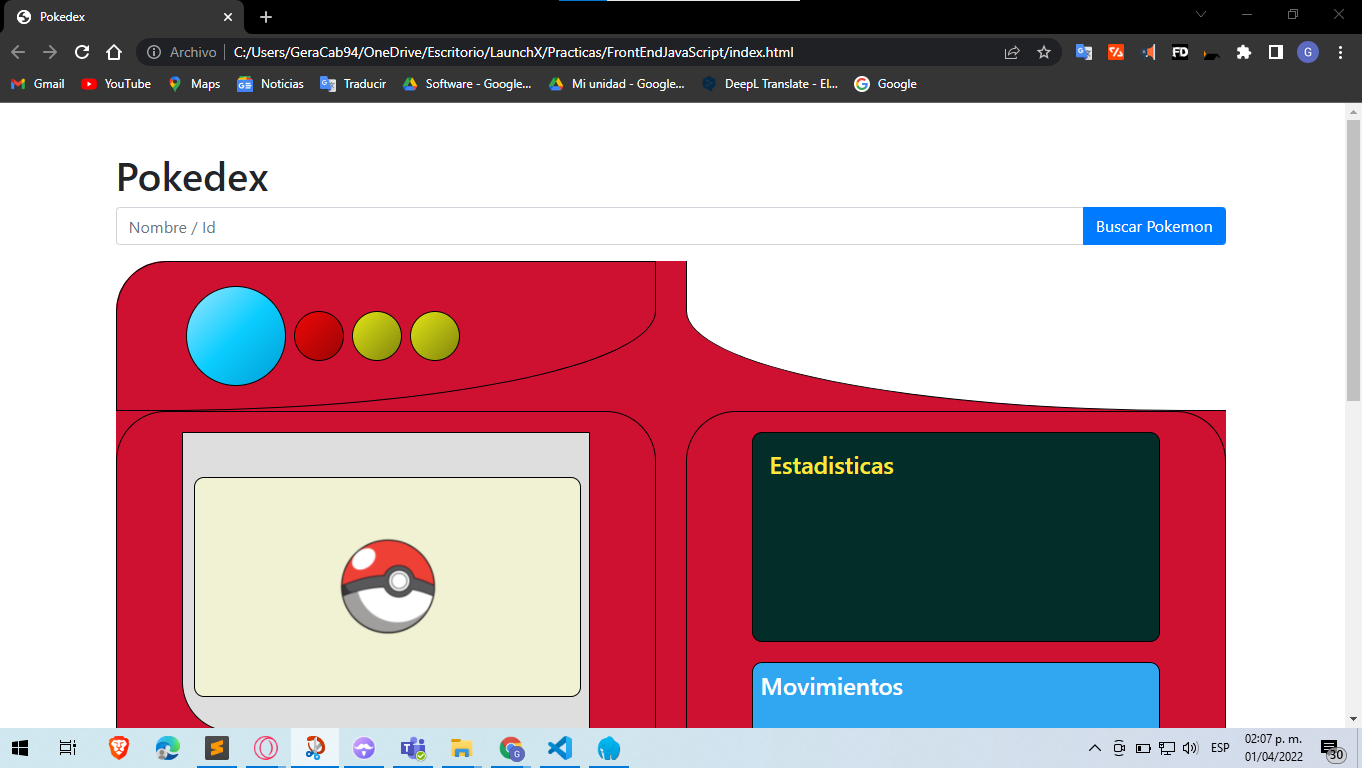1362x768 pixels.
Task: Click the share page icon in address bar
Action: (1012, 52)
